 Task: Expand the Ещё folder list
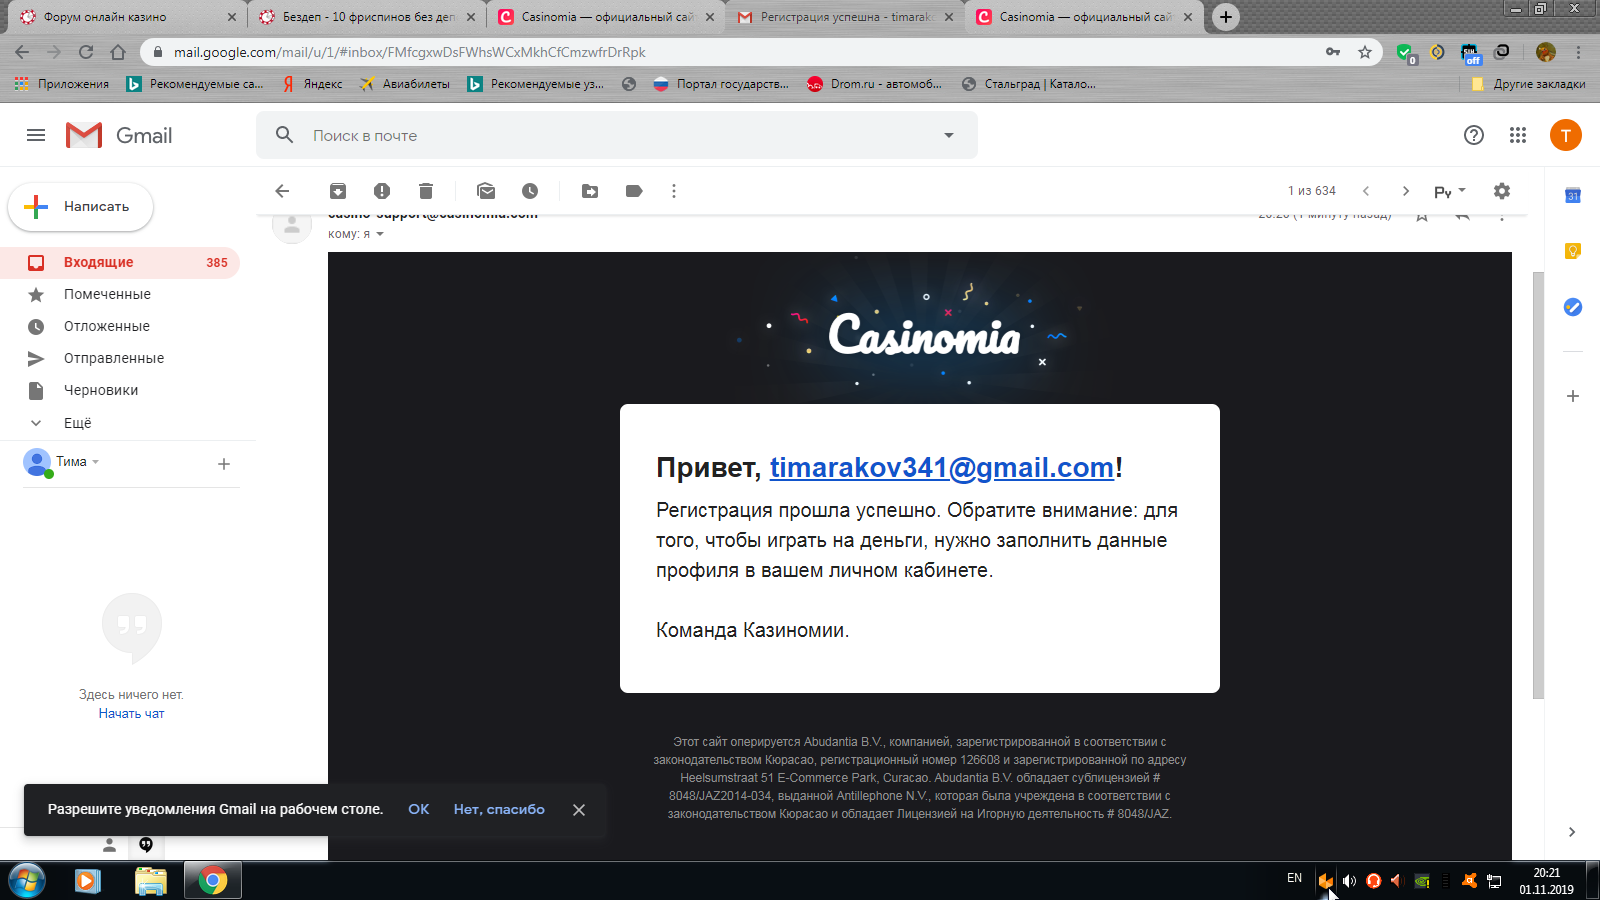pos(77,423)
